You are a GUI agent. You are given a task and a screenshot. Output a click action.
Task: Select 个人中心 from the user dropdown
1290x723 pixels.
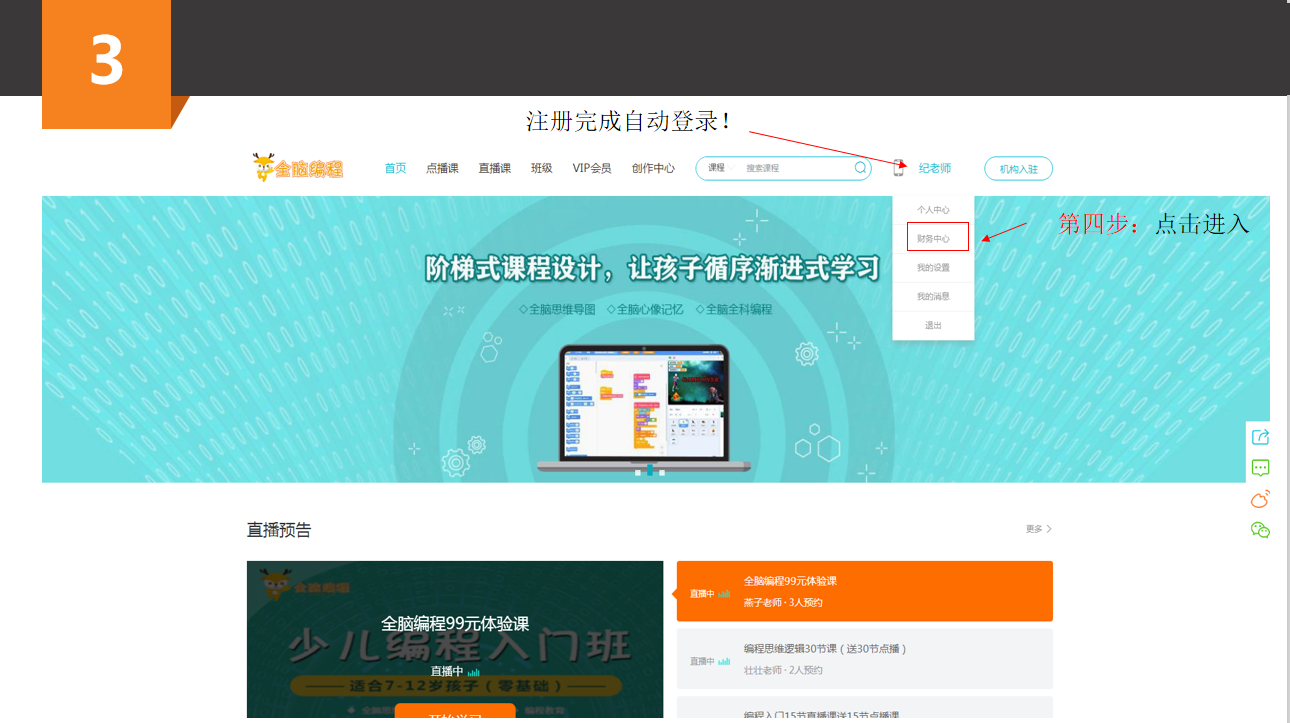[x=933, y=210]
